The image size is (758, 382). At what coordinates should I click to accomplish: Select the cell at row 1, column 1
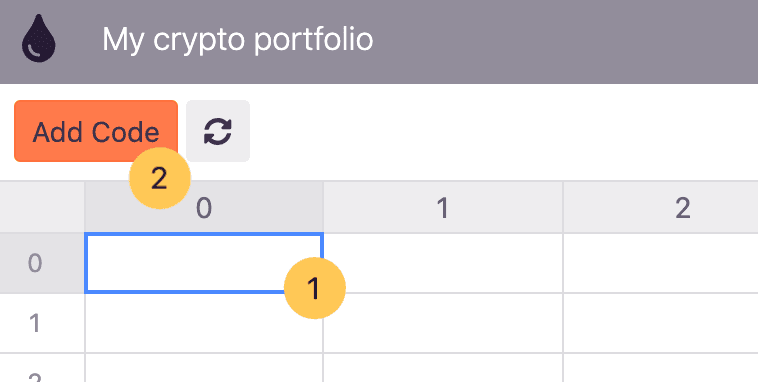(x=443, y=323)
